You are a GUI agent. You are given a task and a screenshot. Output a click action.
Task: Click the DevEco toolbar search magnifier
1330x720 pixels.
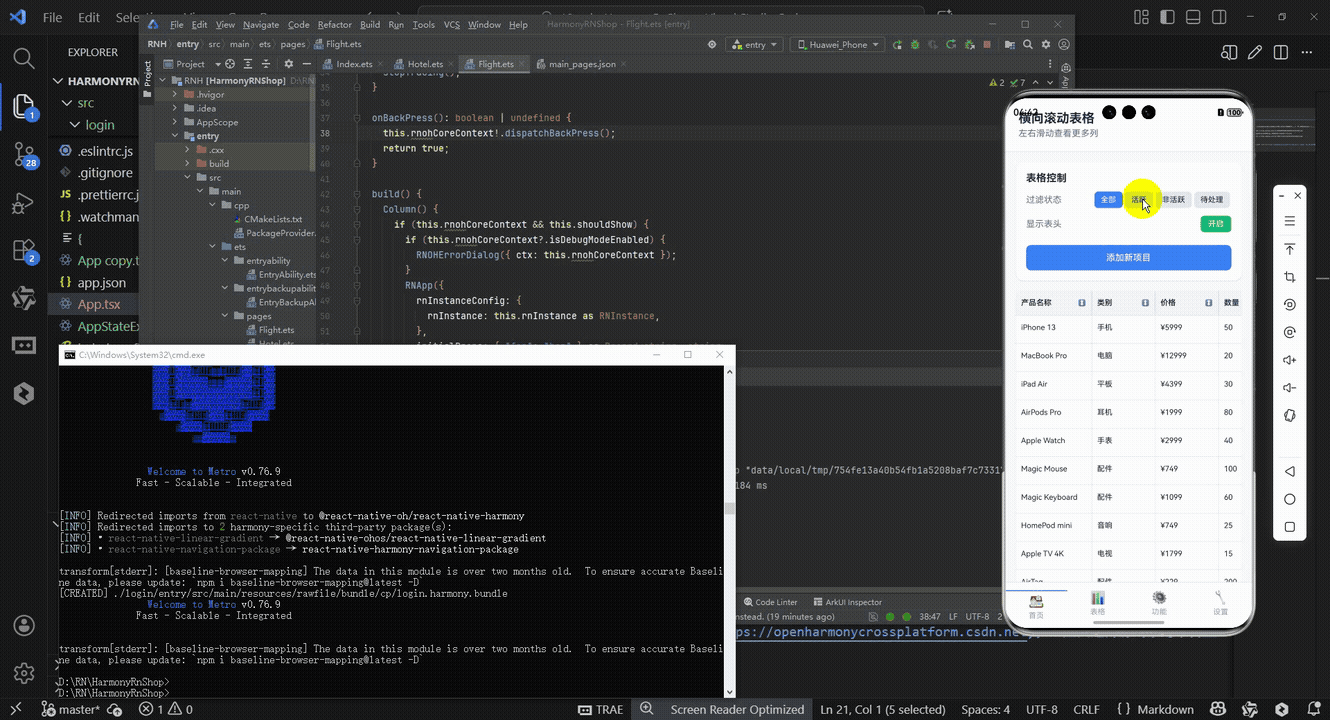[1028, 45]
